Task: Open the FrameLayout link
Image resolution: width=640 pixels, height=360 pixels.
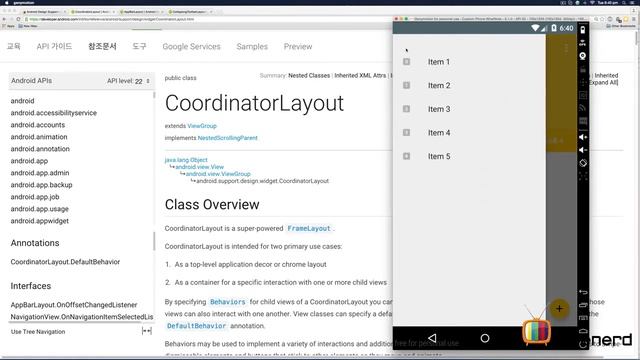Action: (309, 229)
